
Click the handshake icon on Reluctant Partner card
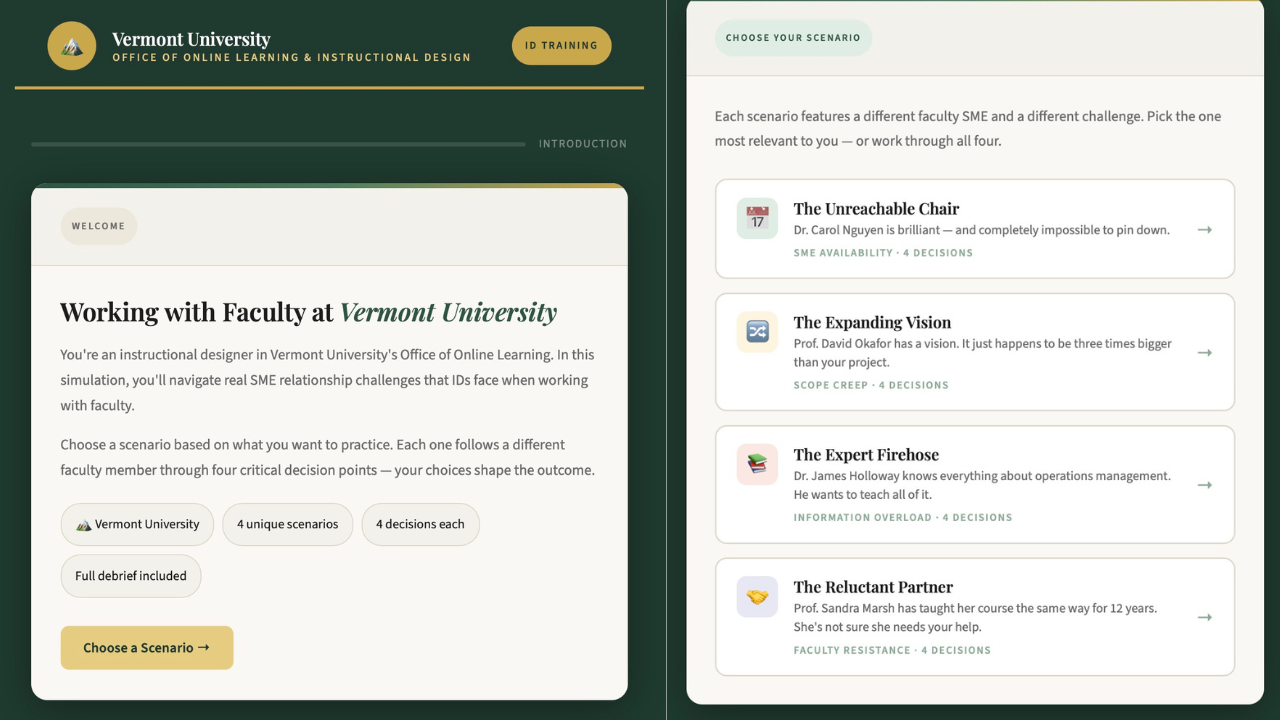point(757,597)
